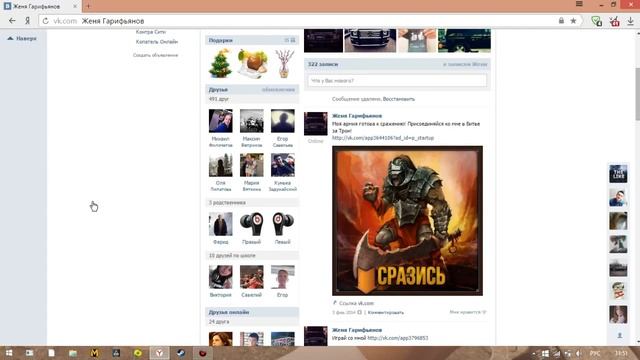The image size is (640, 360).
Task: Open the Yandex browser taskbar icon
Action: pos(159,353)
